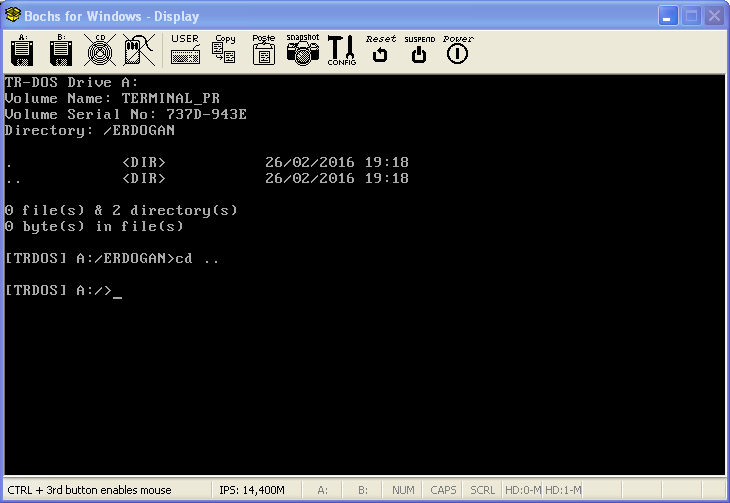This screenshot has width=730, height=503.
Task: Click the 'TR-DOS Drive A:' line
Action: click(x=71, y=82)
